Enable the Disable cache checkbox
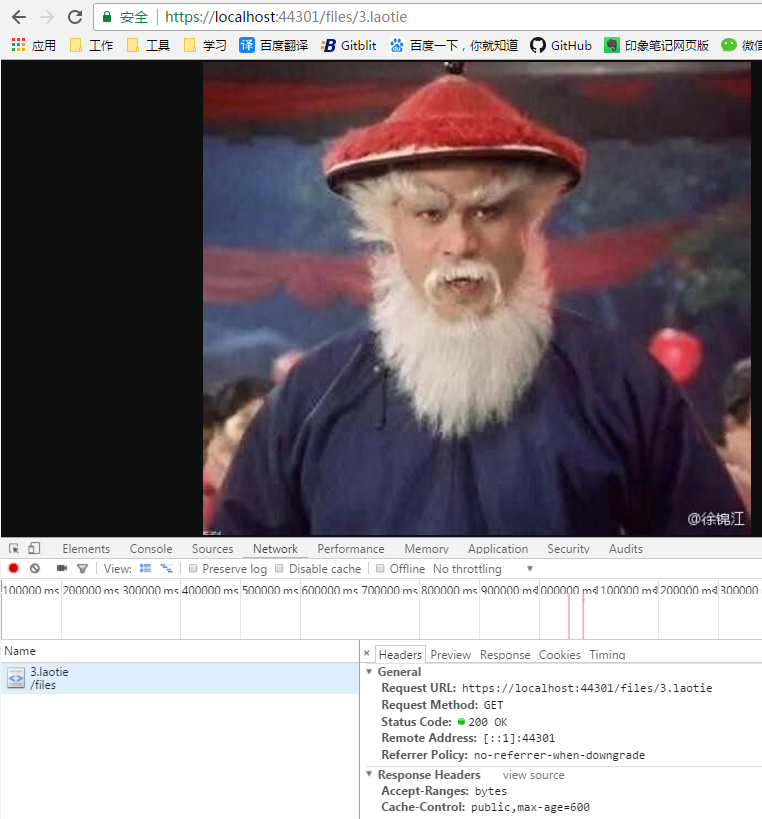Viewport: 762px width, 819px height. 279,568
